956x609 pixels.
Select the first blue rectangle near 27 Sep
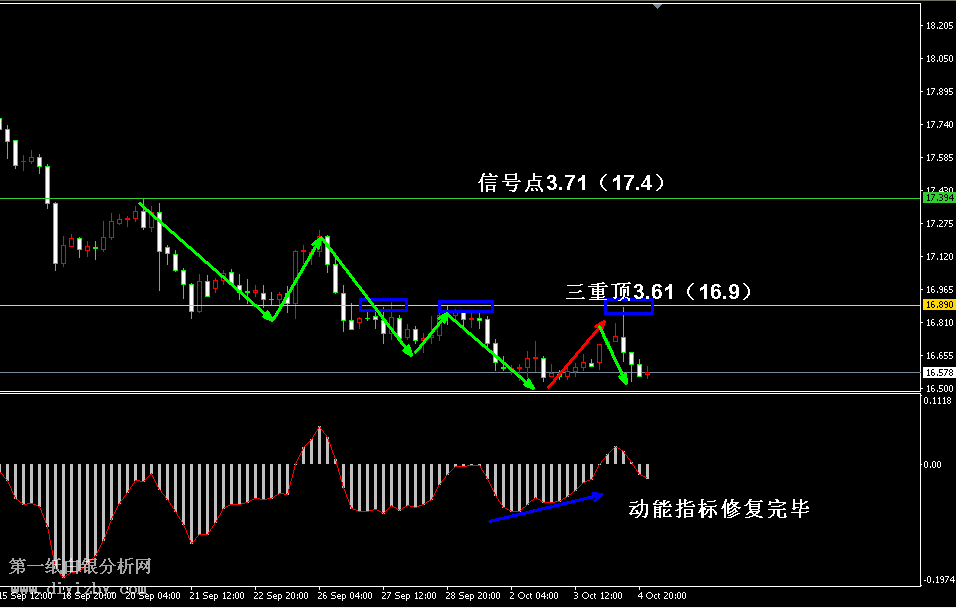coord(383,305)
